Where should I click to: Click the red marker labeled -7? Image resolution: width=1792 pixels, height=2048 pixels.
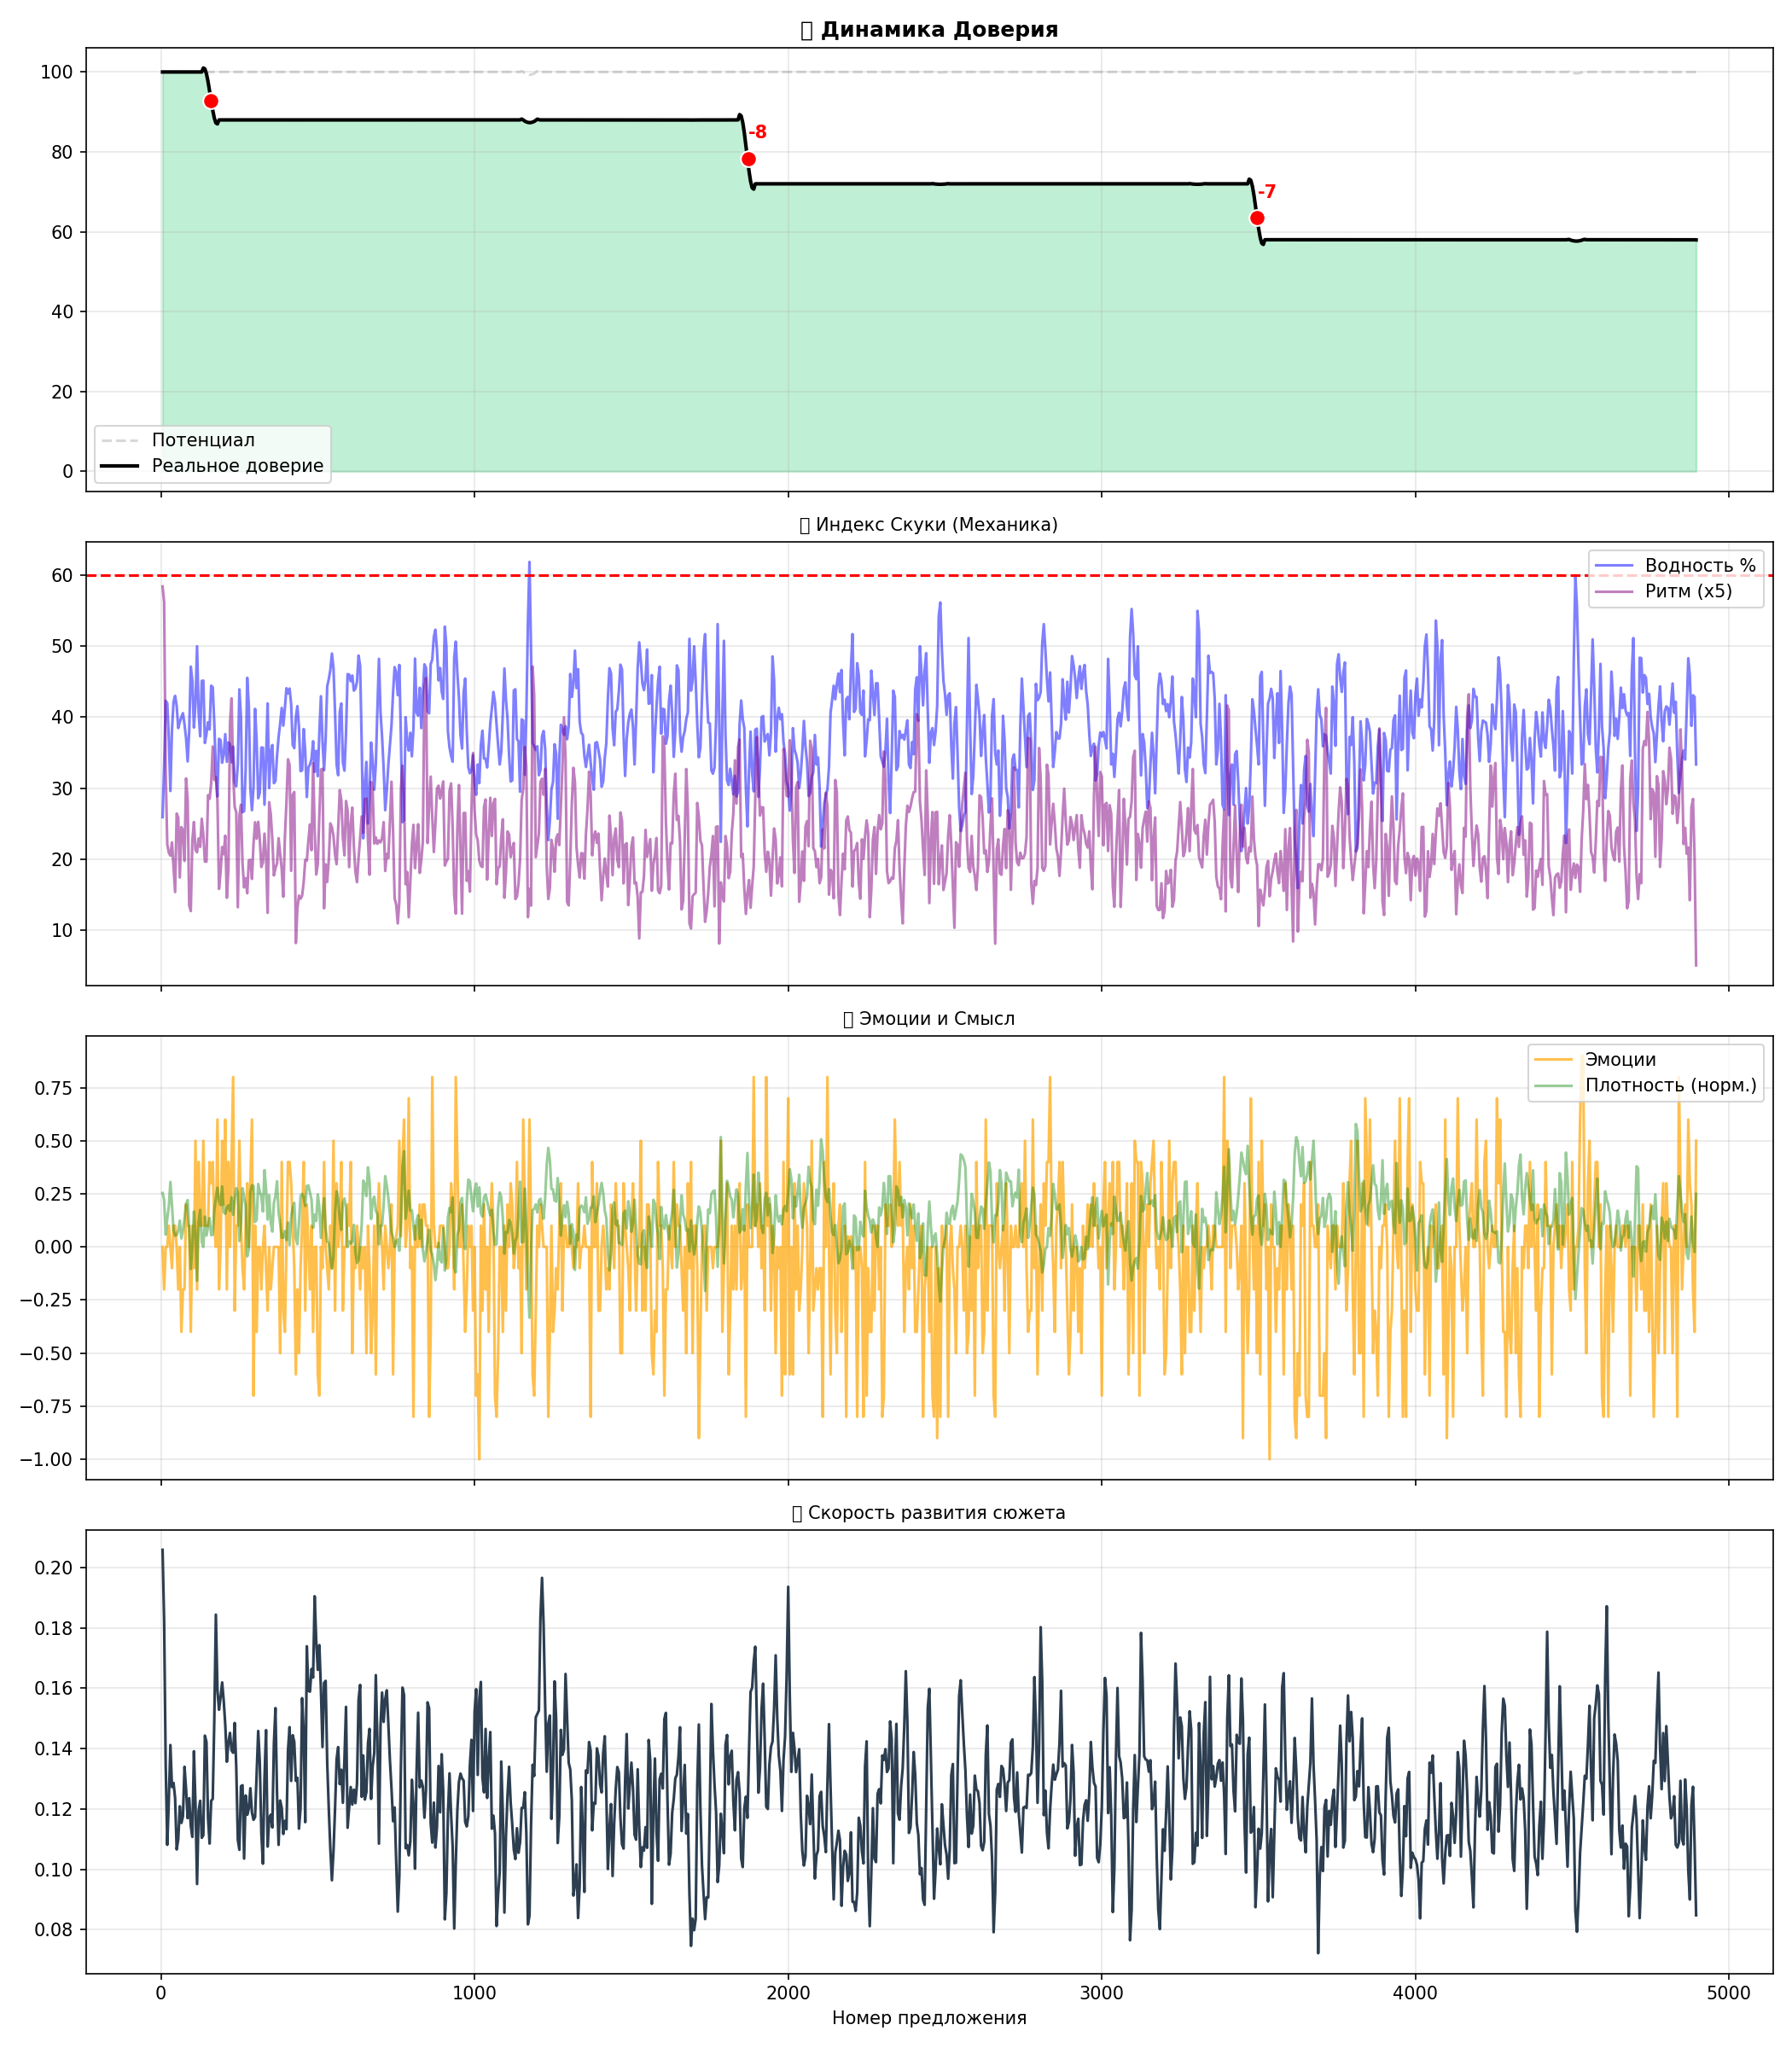click(1257, 218)
